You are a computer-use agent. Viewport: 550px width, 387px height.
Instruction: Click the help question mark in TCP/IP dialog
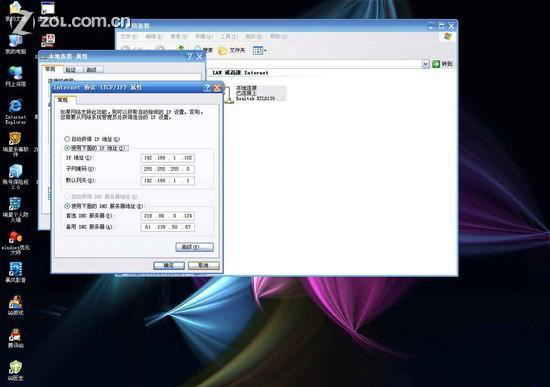click(x=207, y=87)
